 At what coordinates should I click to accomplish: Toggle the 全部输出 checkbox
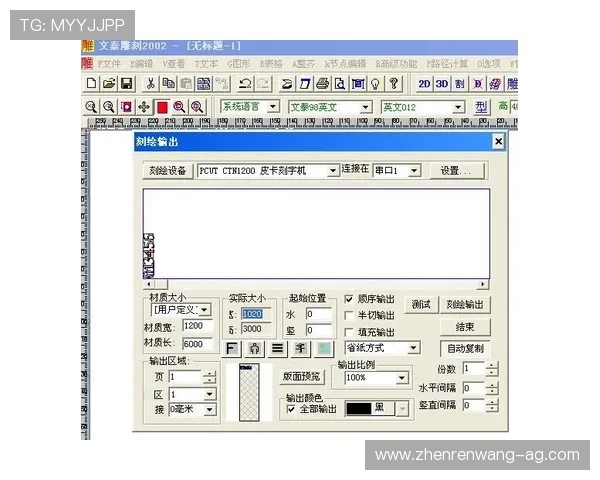point(291,409)
